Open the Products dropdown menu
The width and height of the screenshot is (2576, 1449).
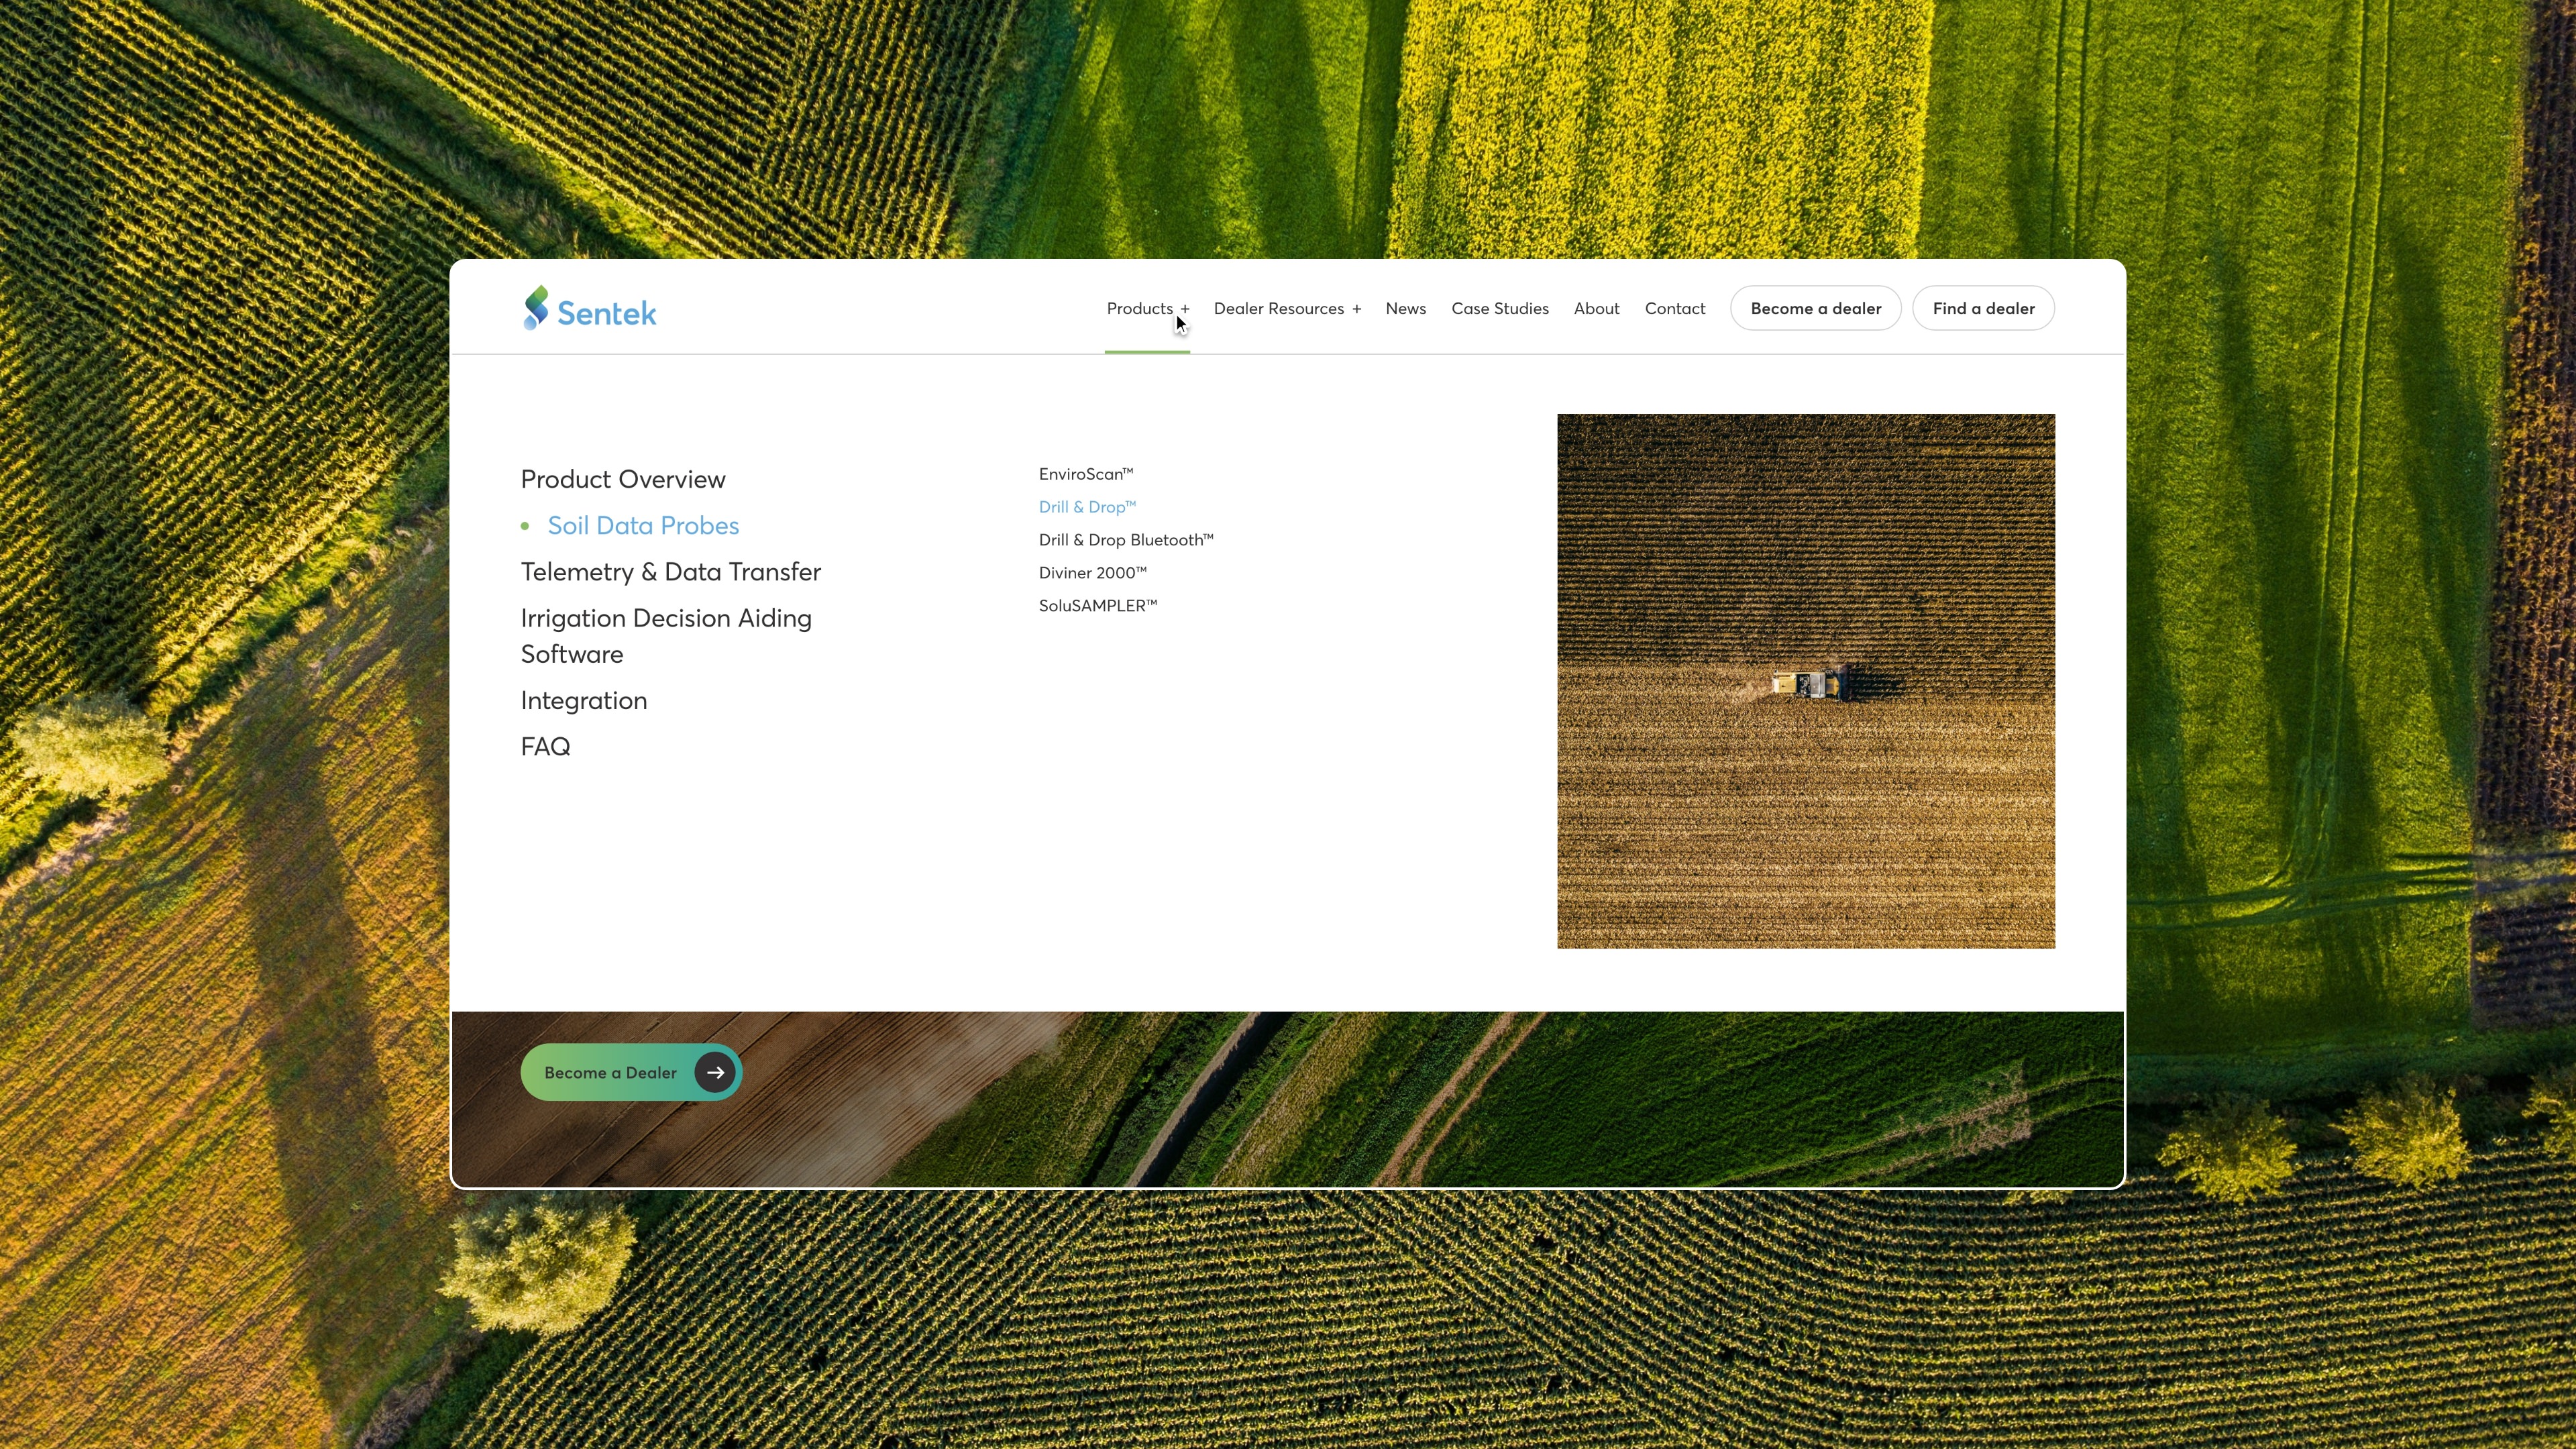coord(1139,308)
